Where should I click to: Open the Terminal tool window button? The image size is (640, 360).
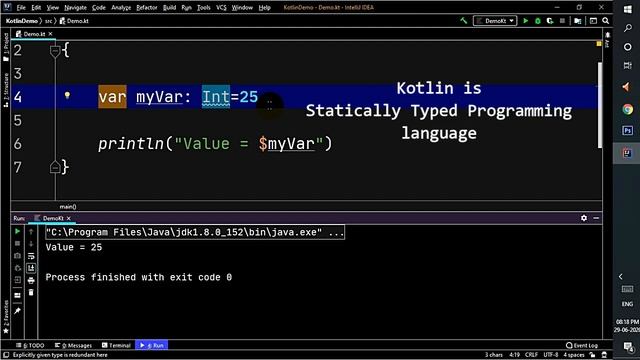pos(116,345)
